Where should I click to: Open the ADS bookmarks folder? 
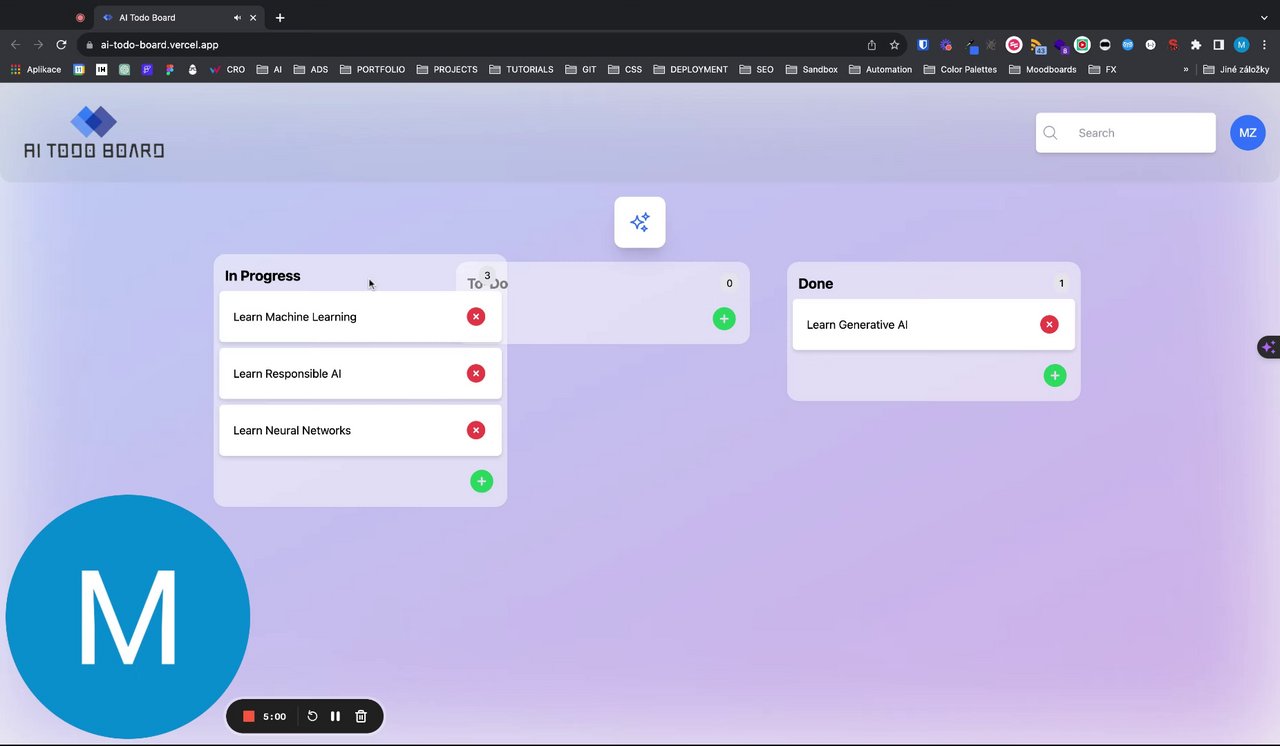tap(311, 70)
